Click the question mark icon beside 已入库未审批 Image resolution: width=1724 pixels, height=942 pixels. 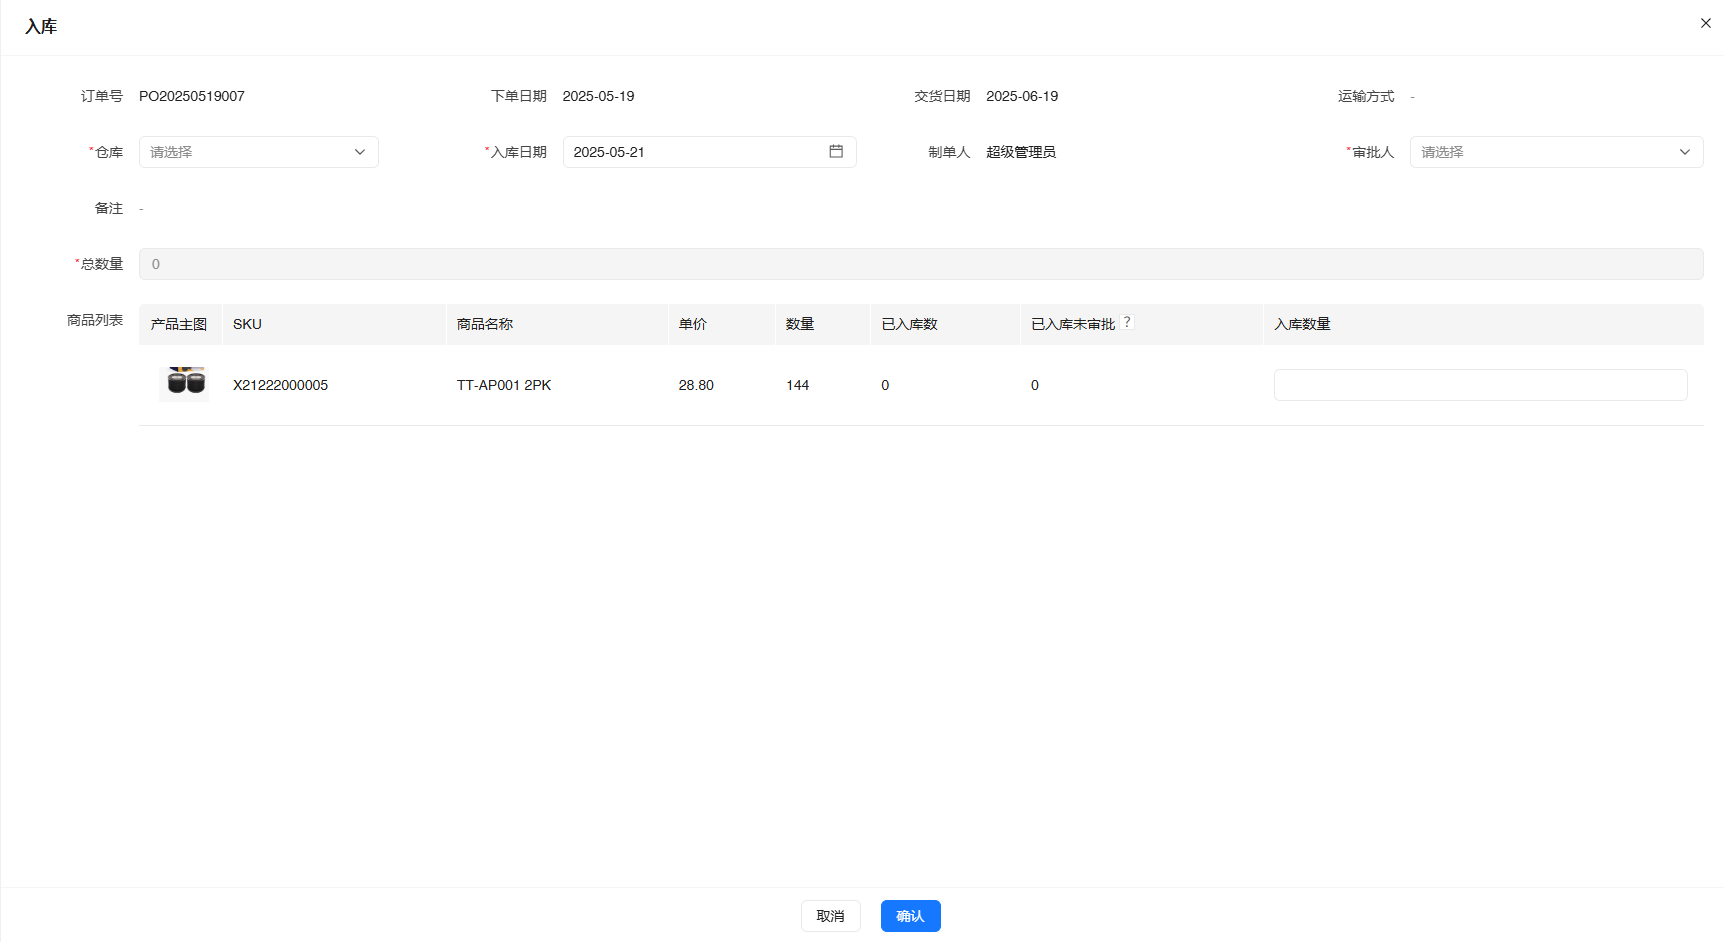tap(1127, 321)
